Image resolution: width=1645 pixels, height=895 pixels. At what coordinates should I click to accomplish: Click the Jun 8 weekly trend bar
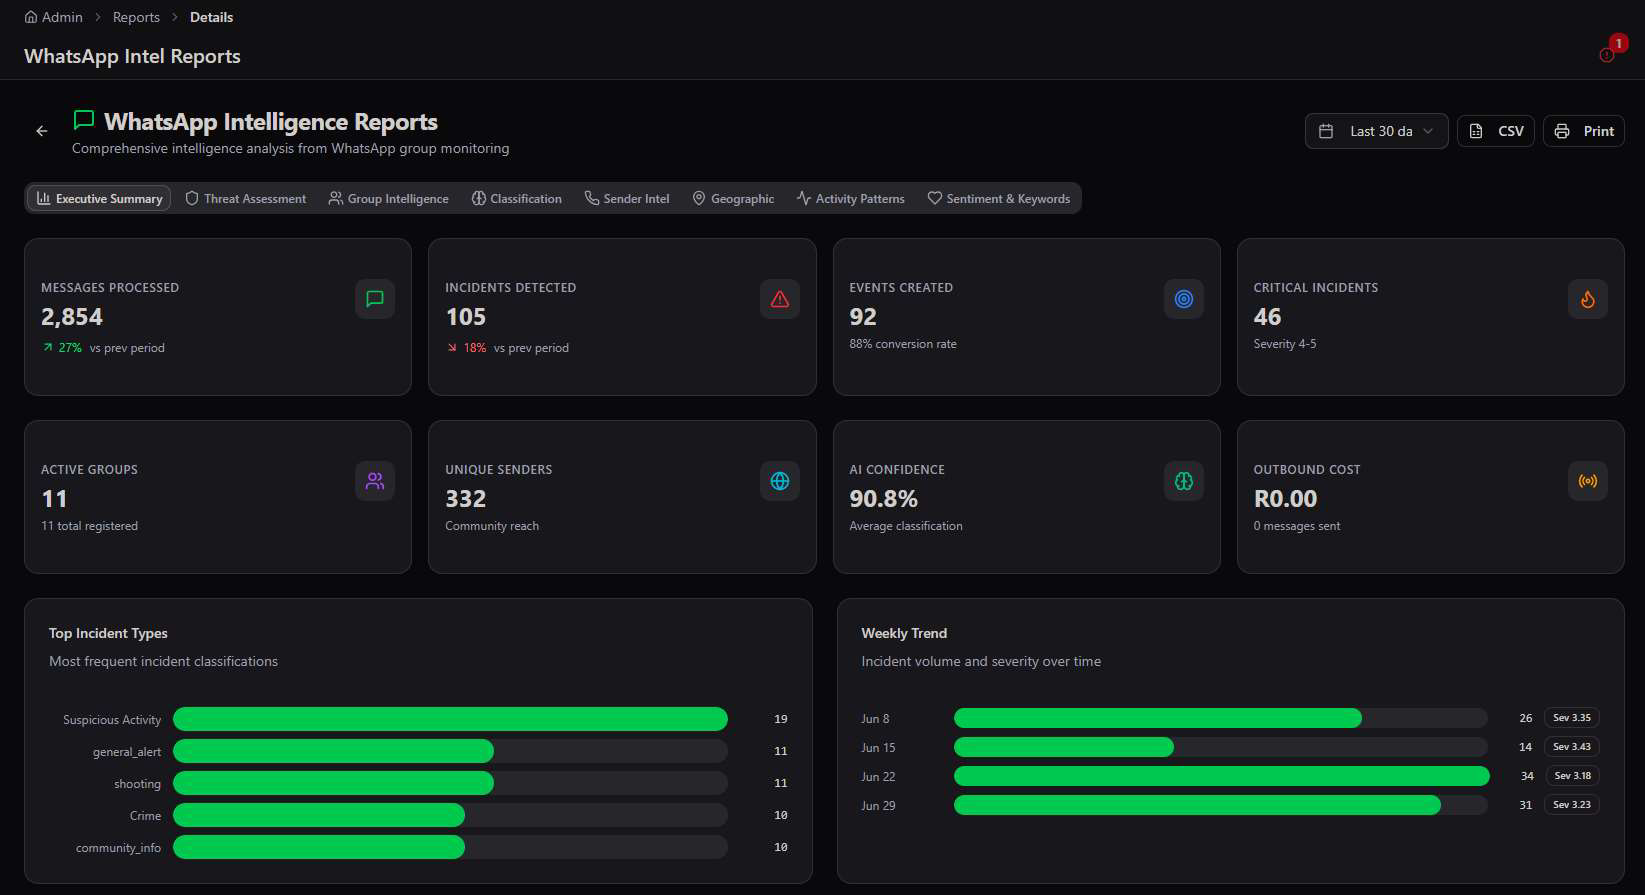1221,718
